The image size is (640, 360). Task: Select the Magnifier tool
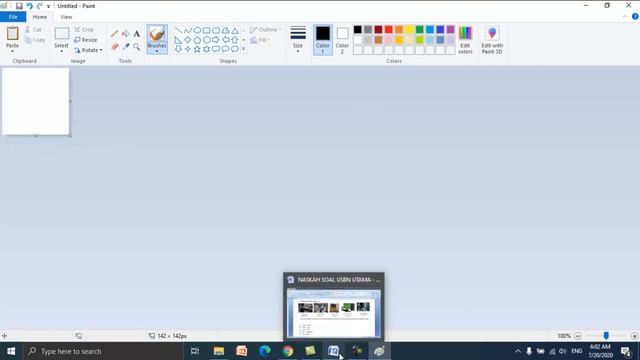pyautogui.click(x=137, y=47)
